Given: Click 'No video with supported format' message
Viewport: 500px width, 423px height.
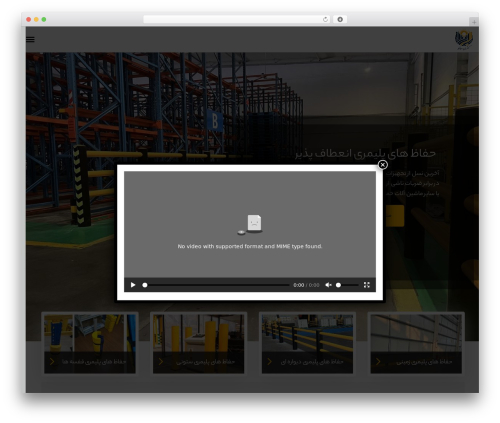Looking at the screenshot, I should pyautogui.click(x=250, y=246).
